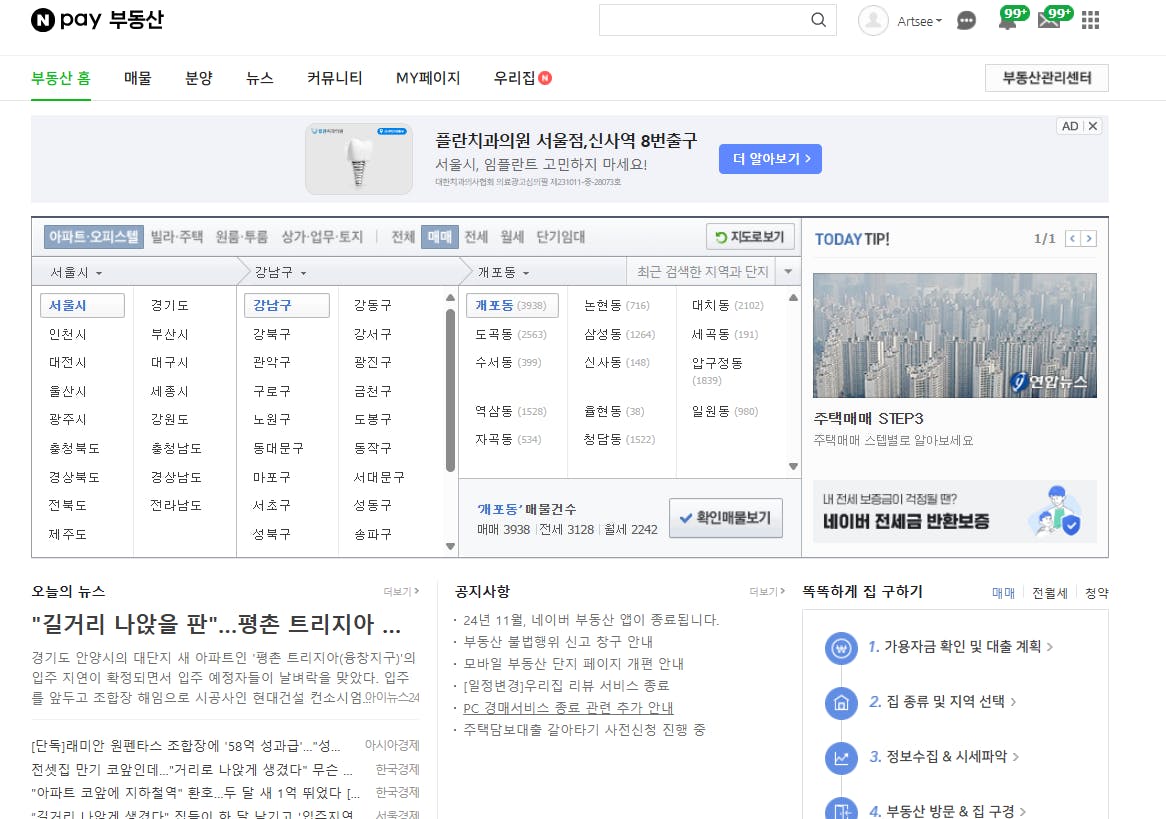Select 전체 deal type filter
Screen dimensions: 1166x819
click(x=403, y=237)
